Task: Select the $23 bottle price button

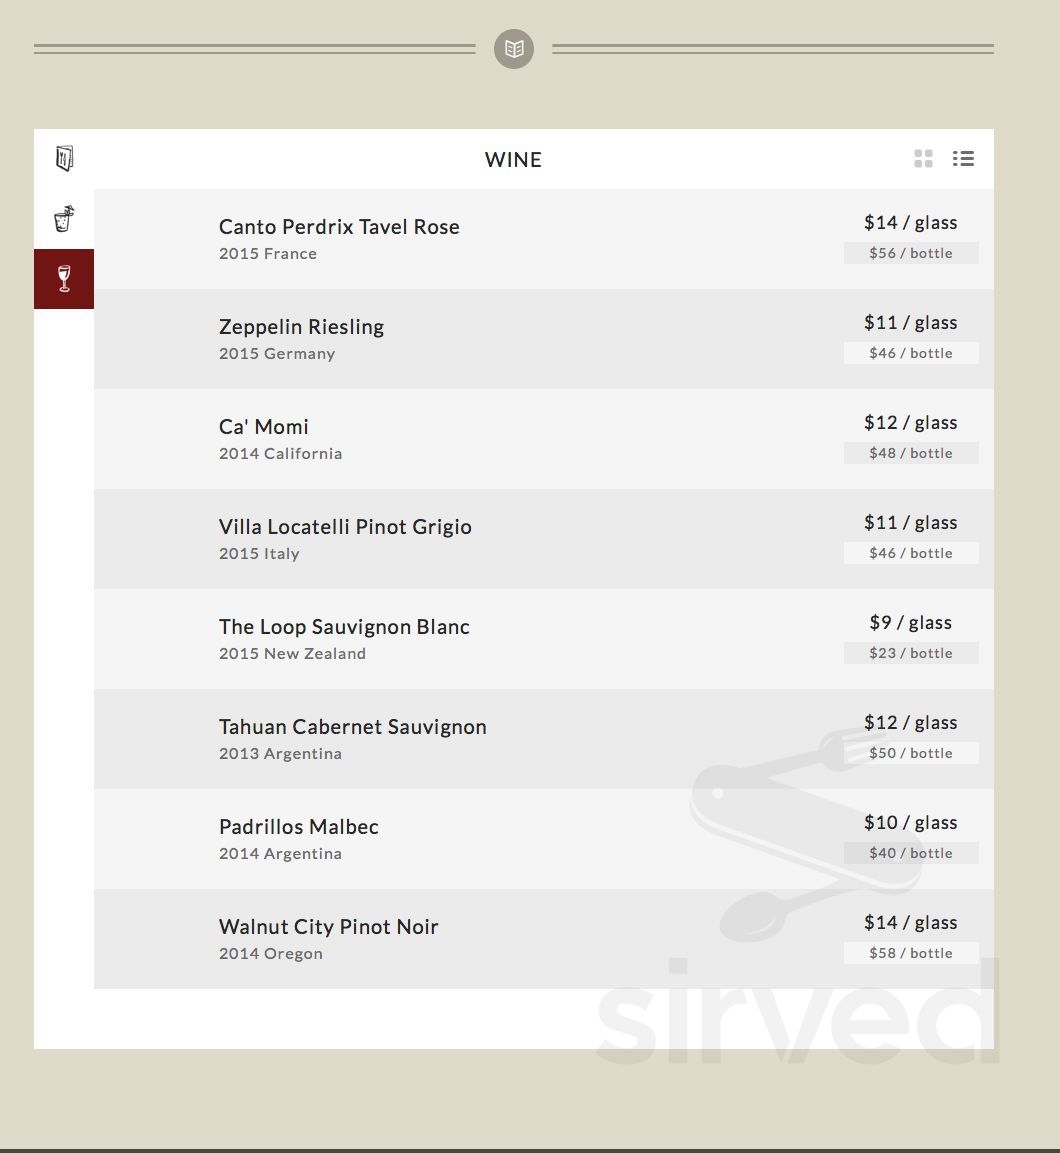Action: click(911, 653)
